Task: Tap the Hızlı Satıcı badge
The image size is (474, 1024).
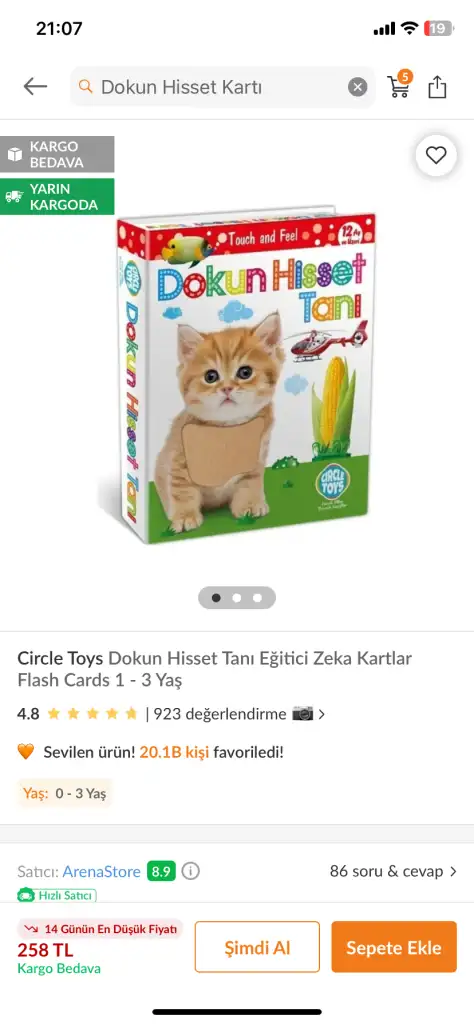Action: pos(57,895)
